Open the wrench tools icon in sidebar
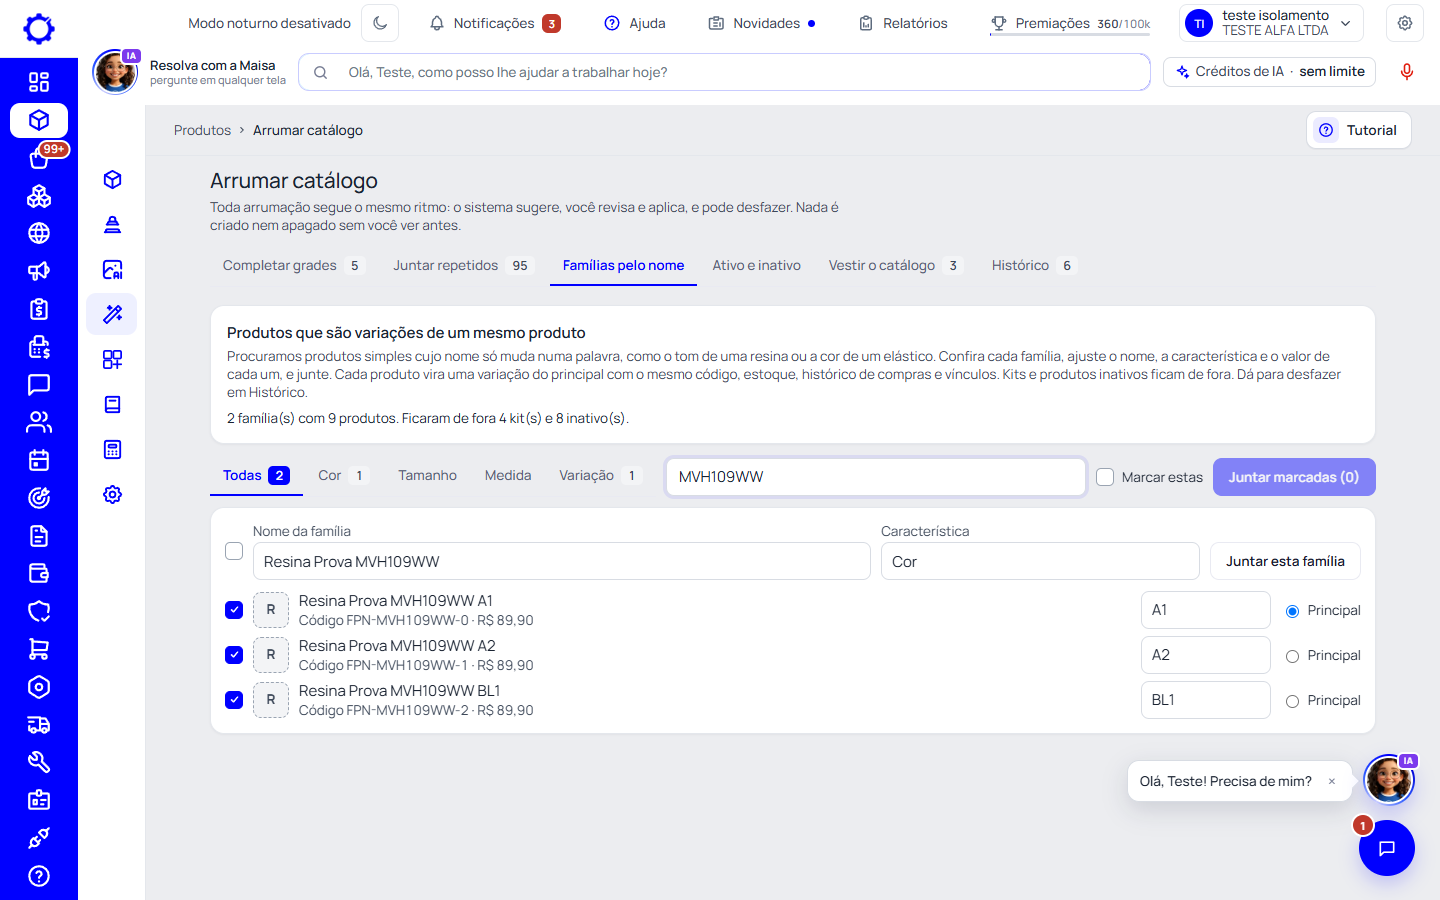Viewport: 1440px width, 900px height. (39, 762)
